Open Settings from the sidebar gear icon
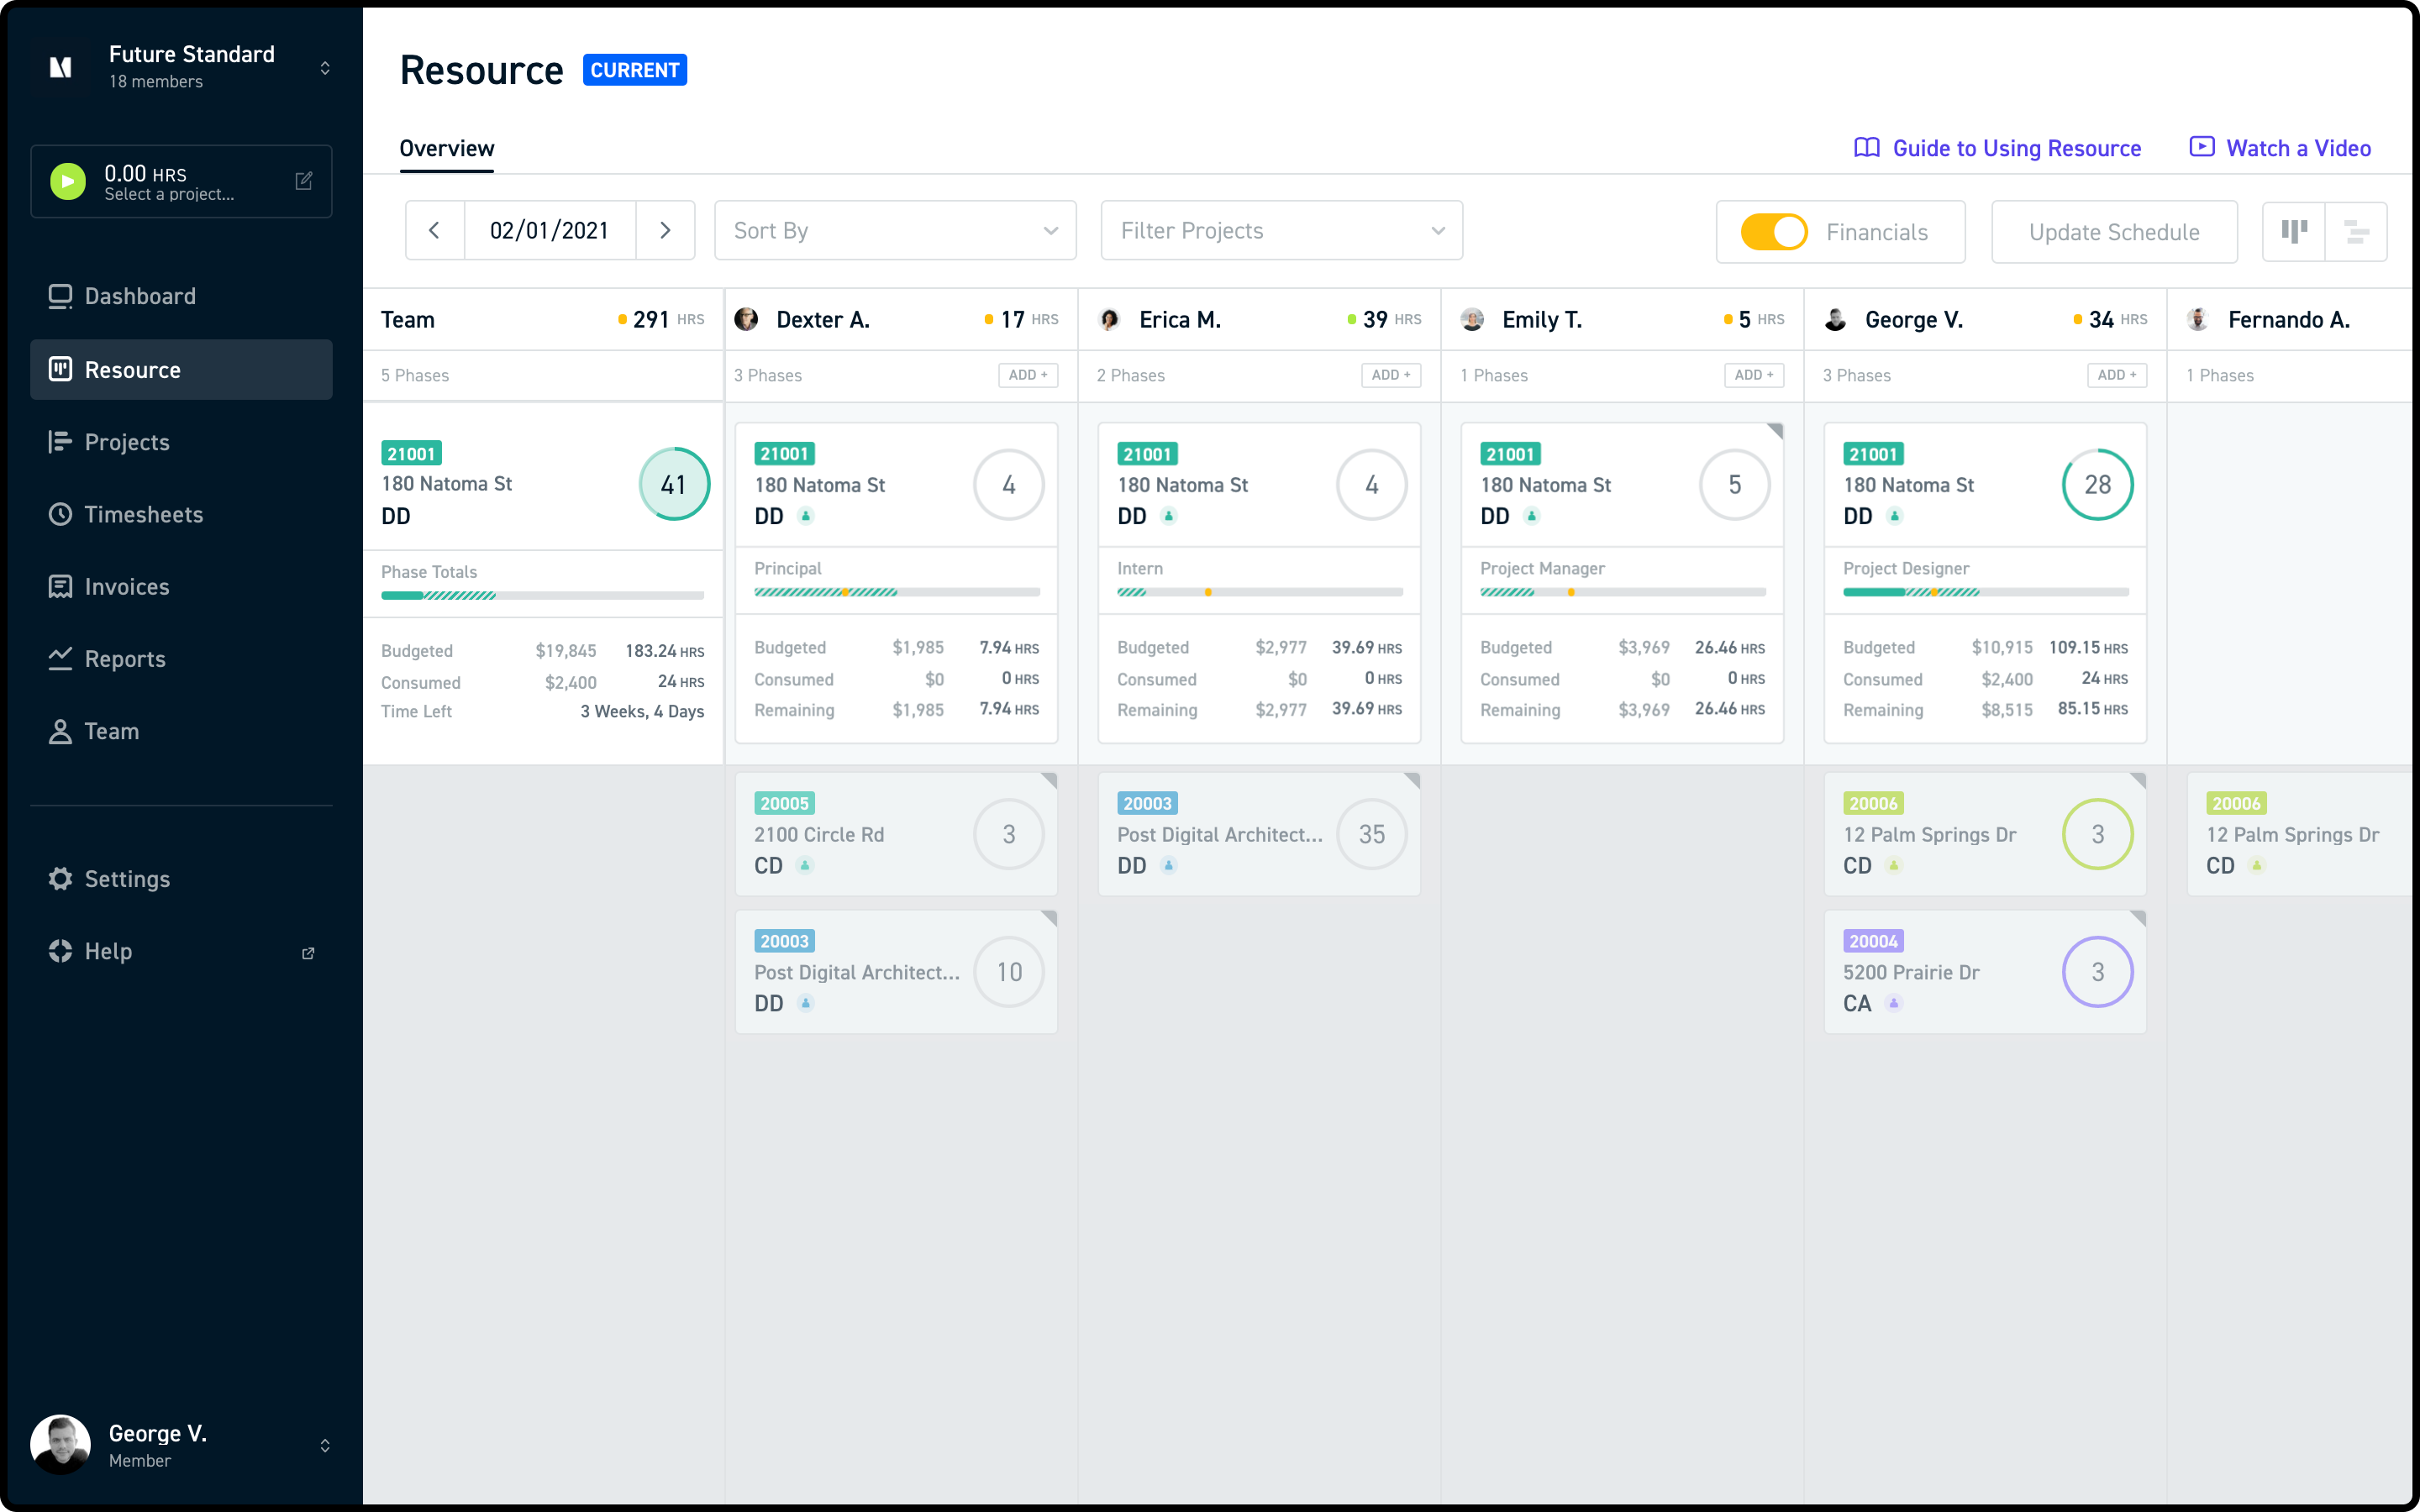This screenshot has width=2420, height=1512. [x=61, y=879]
